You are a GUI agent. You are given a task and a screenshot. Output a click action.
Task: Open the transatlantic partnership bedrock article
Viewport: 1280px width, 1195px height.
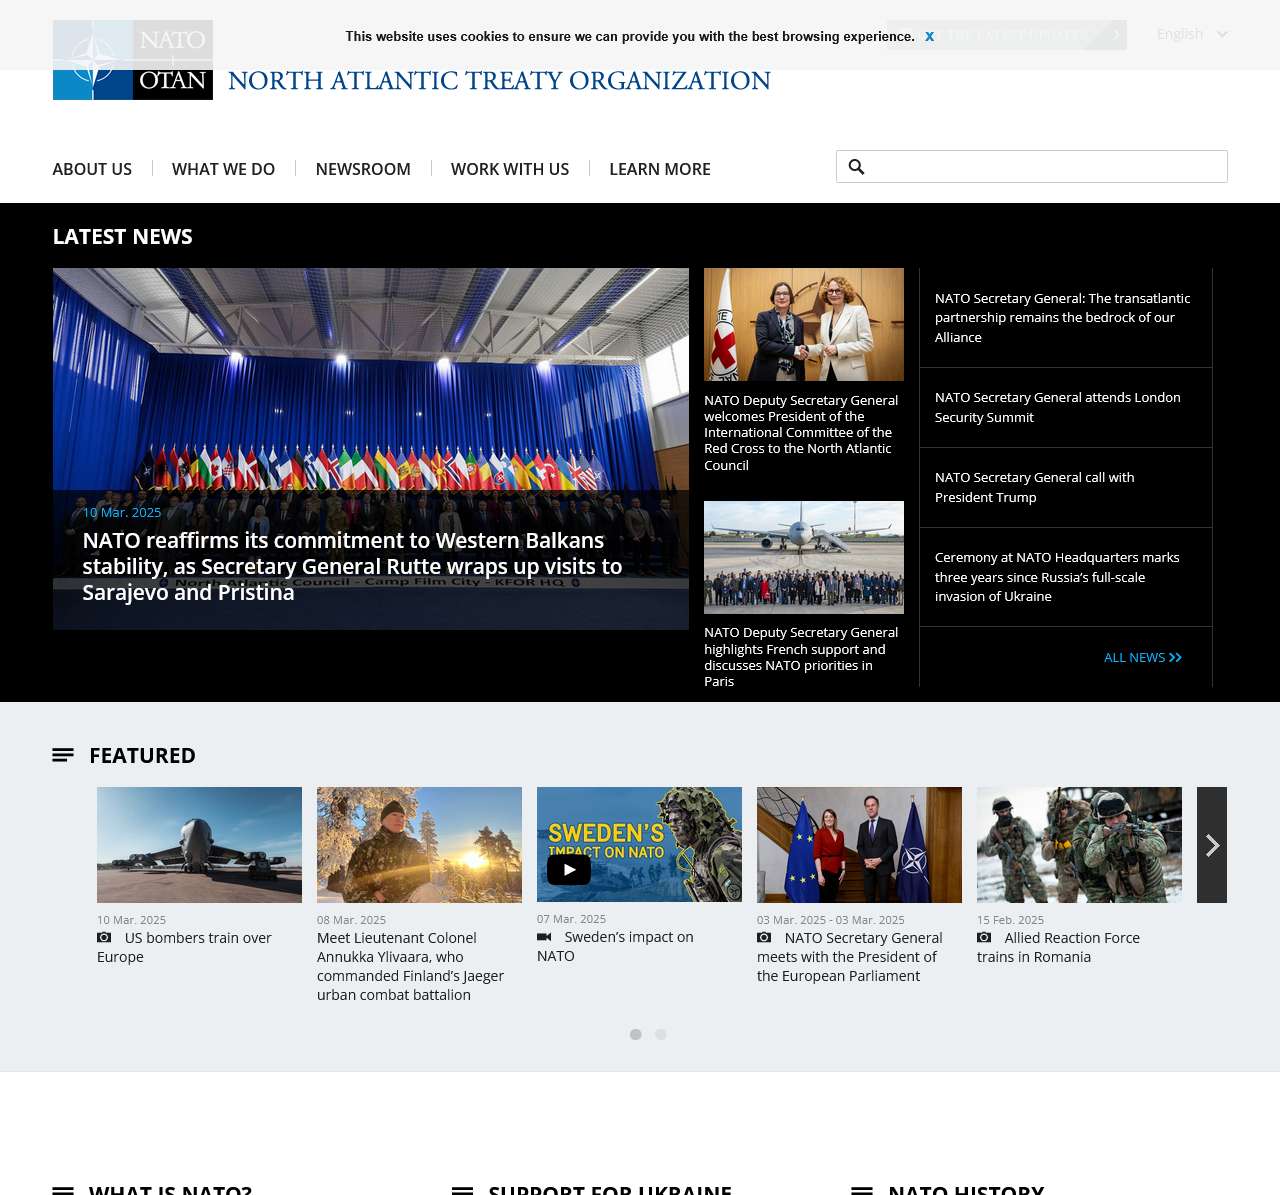(x=1062, y=318)
